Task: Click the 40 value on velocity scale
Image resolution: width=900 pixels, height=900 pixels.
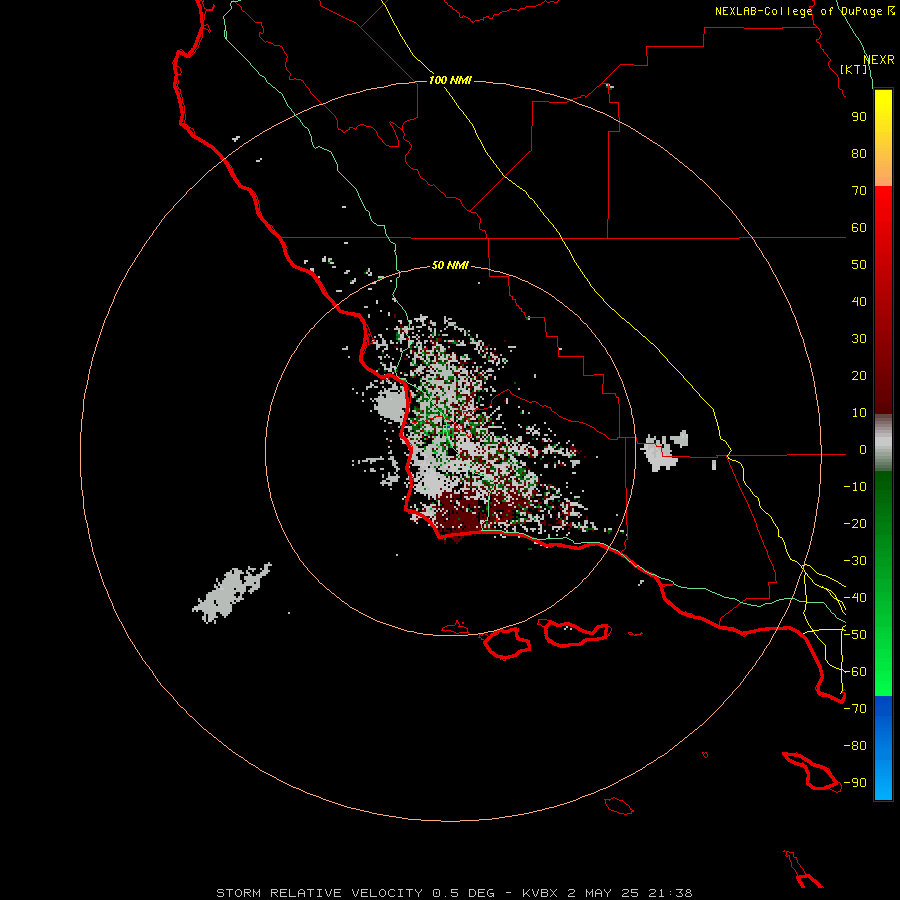Action: tap(859, 301)
